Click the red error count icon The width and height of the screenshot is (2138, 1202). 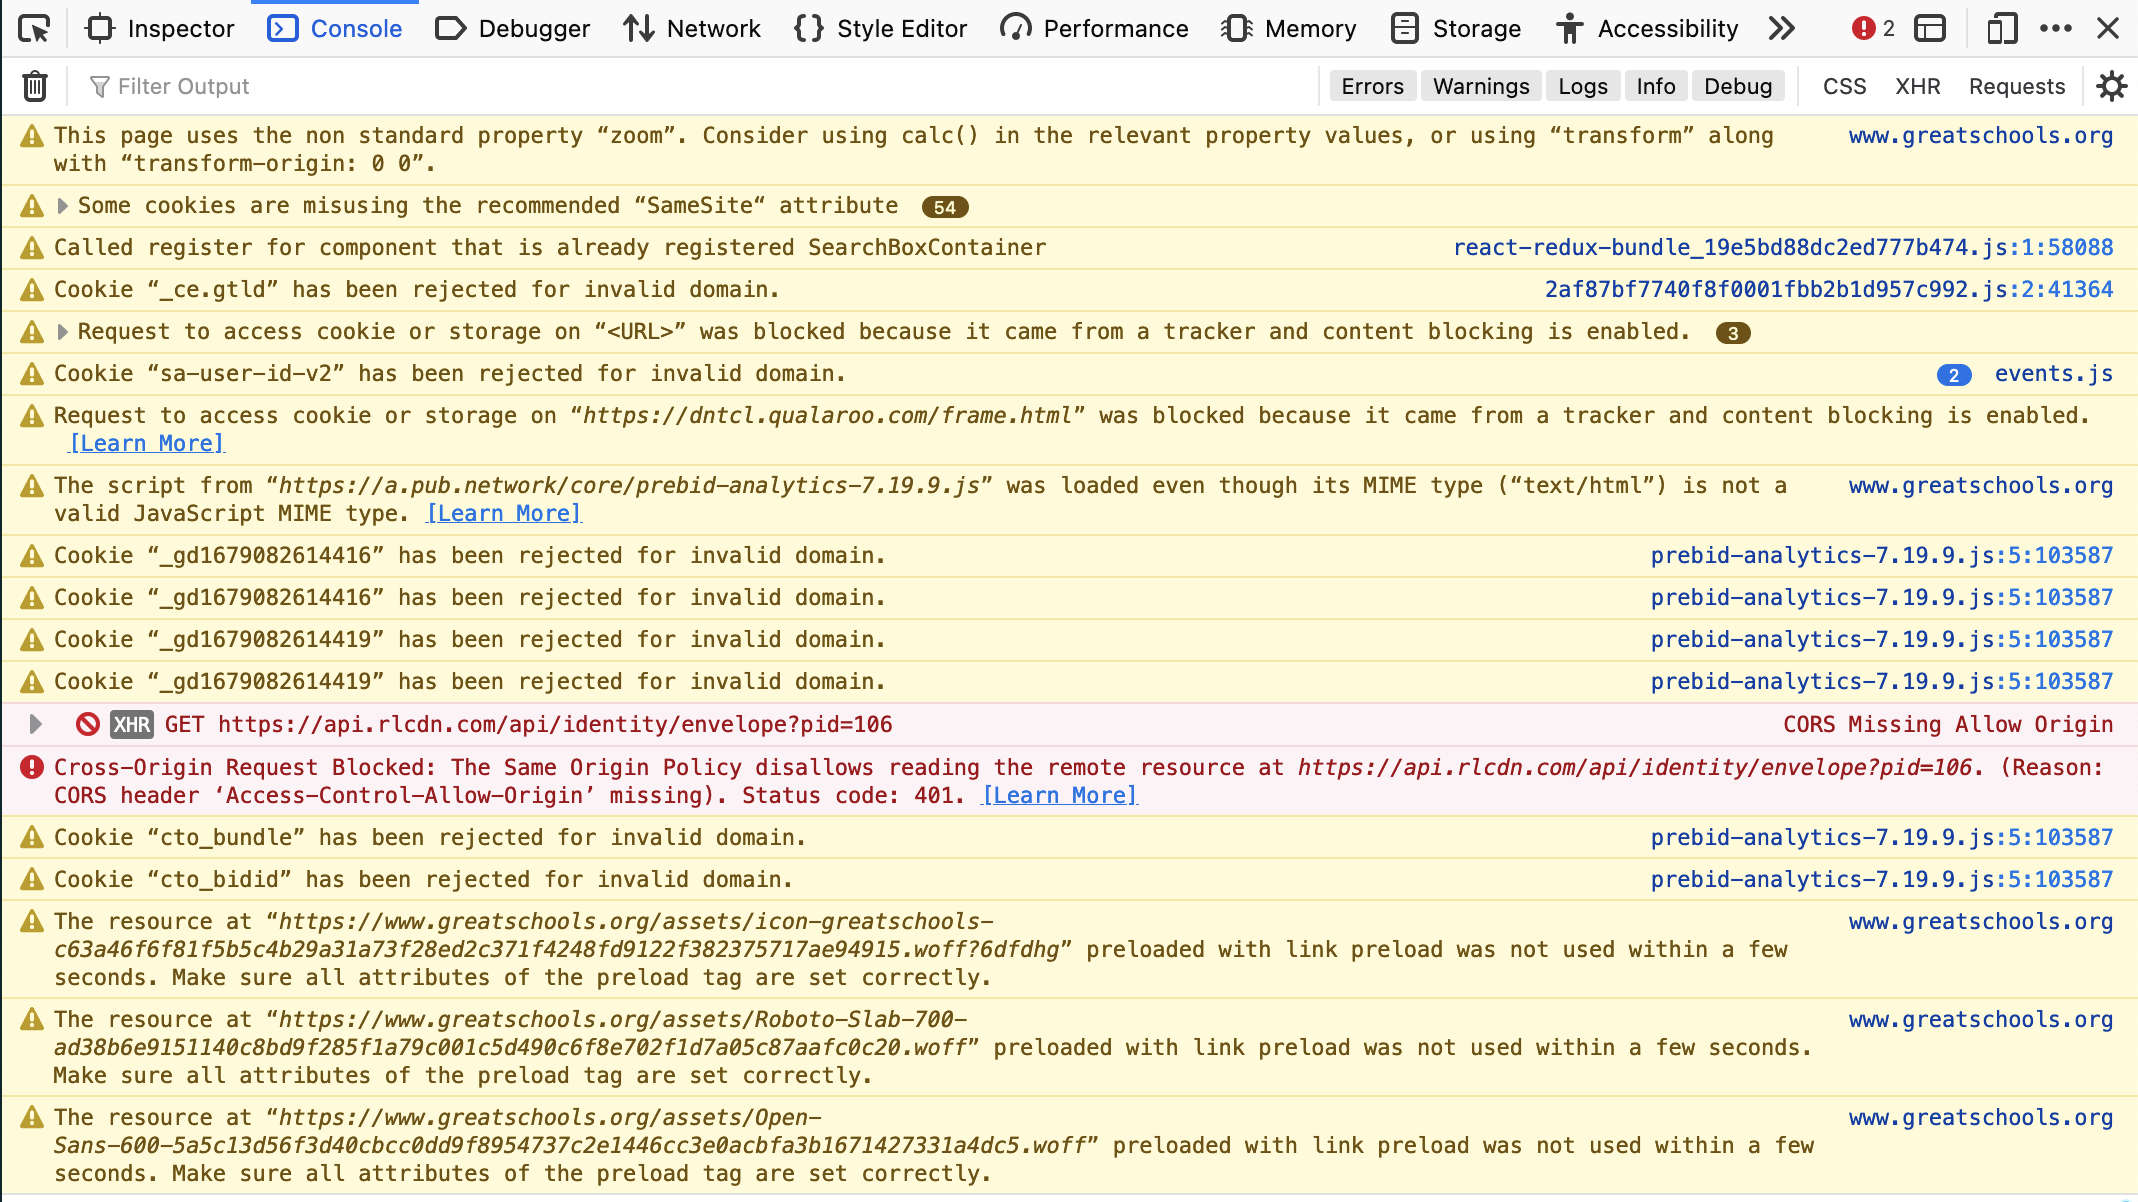tap(1863, 29)
